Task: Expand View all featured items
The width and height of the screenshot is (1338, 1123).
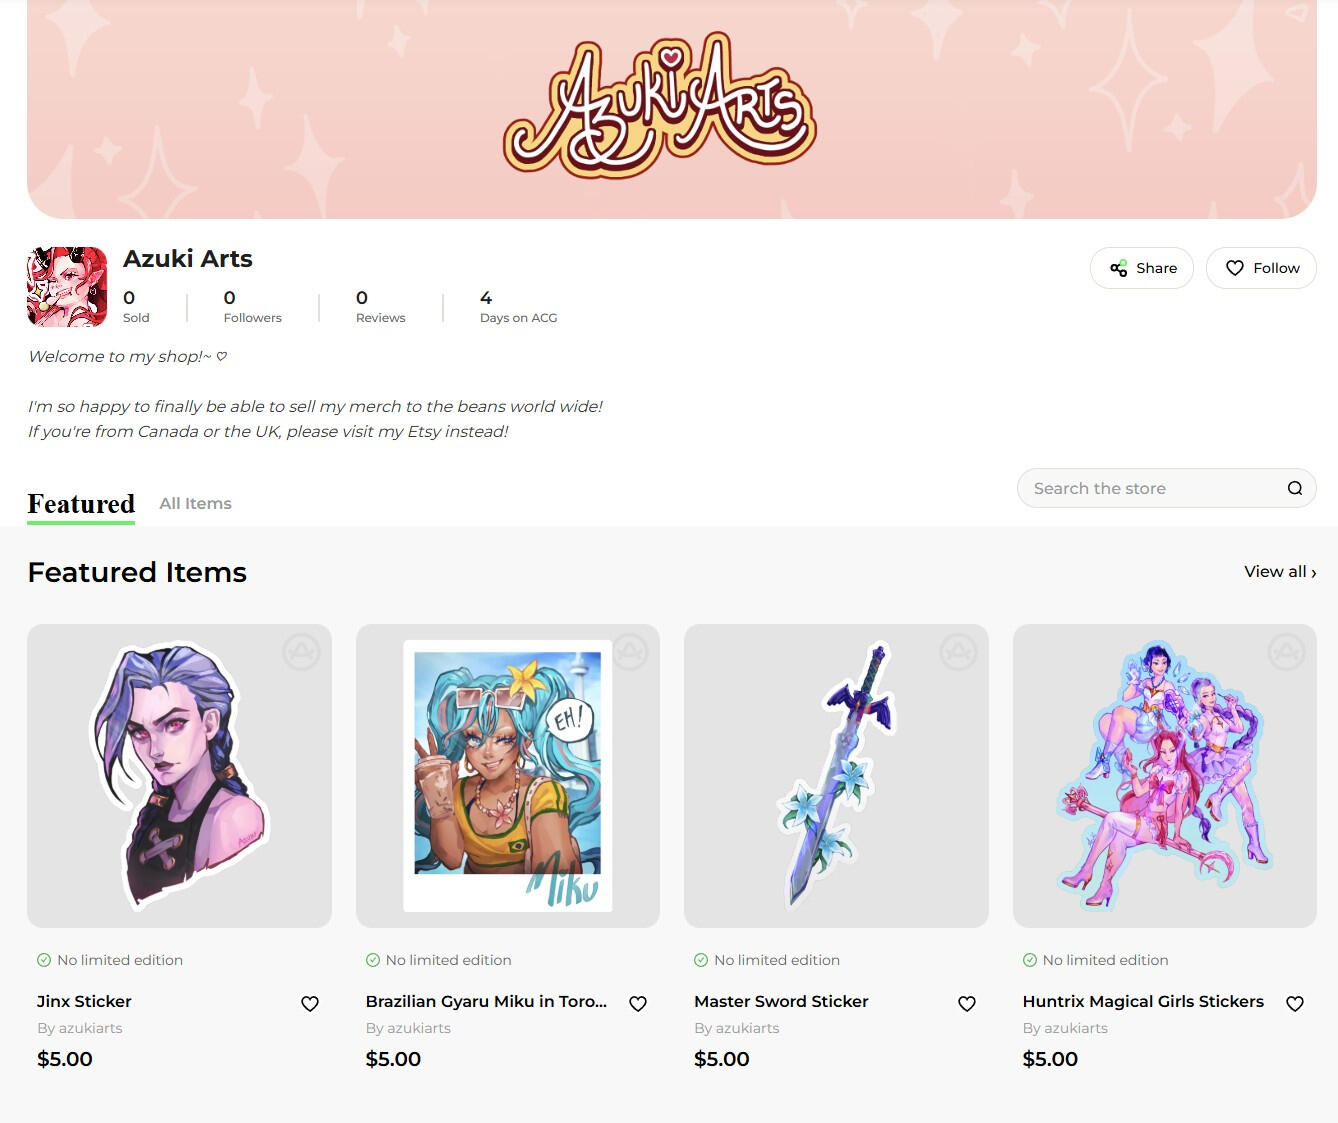Action: [1280, 572]
